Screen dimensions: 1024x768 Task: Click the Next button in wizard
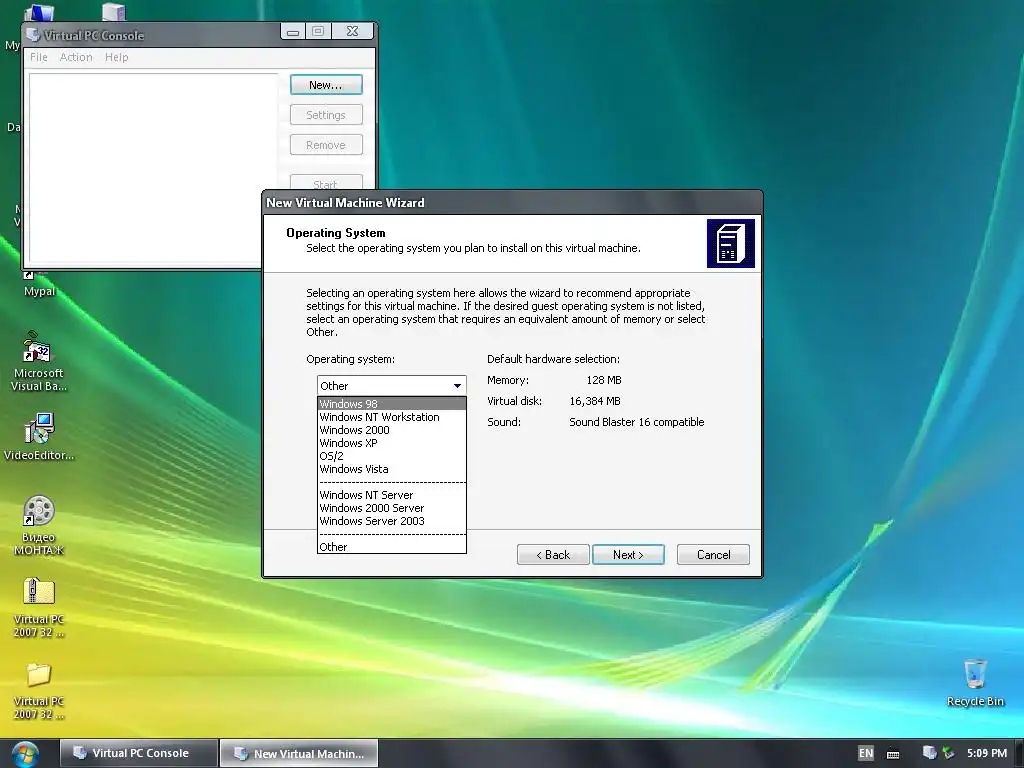click(628, 554)
